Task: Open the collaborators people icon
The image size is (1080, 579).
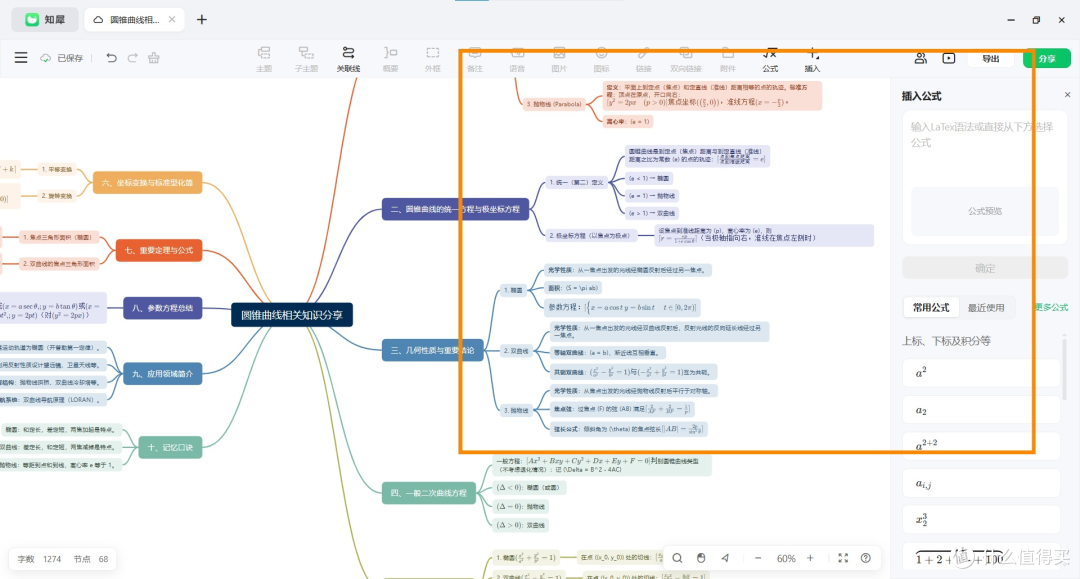Action: pos(920,59)
